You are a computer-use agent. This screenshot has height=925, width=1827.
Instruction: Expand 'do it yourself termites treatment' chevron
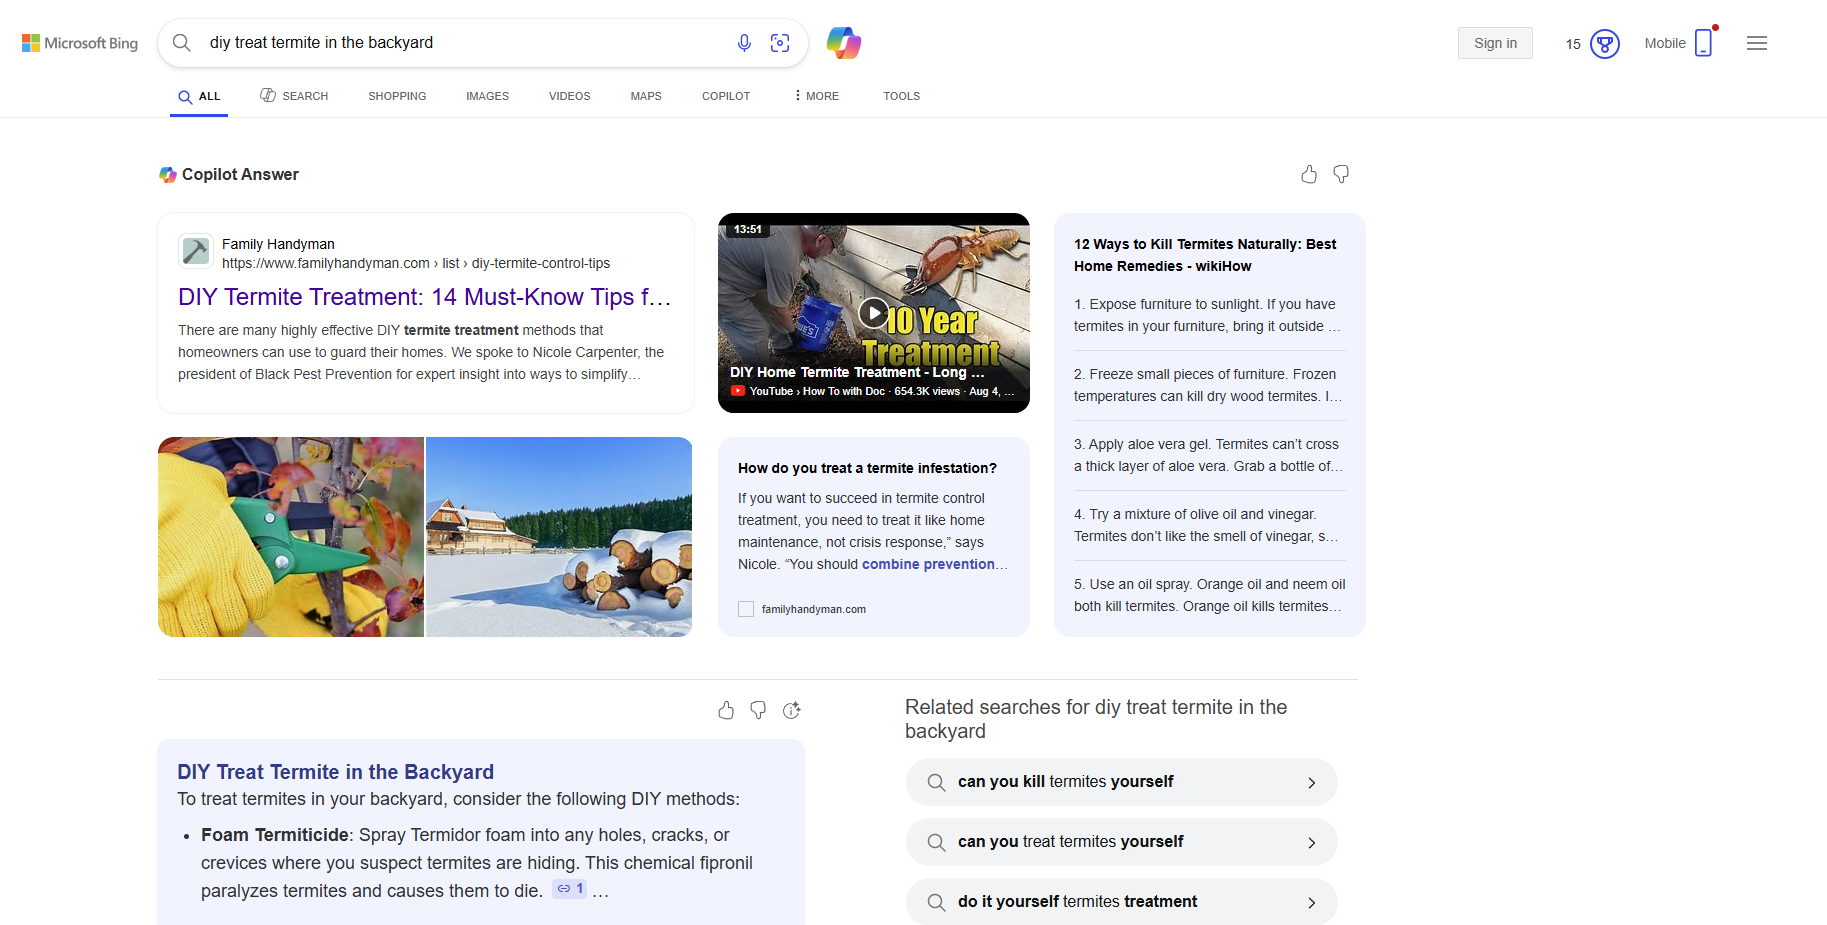[x=1312, y=903]
